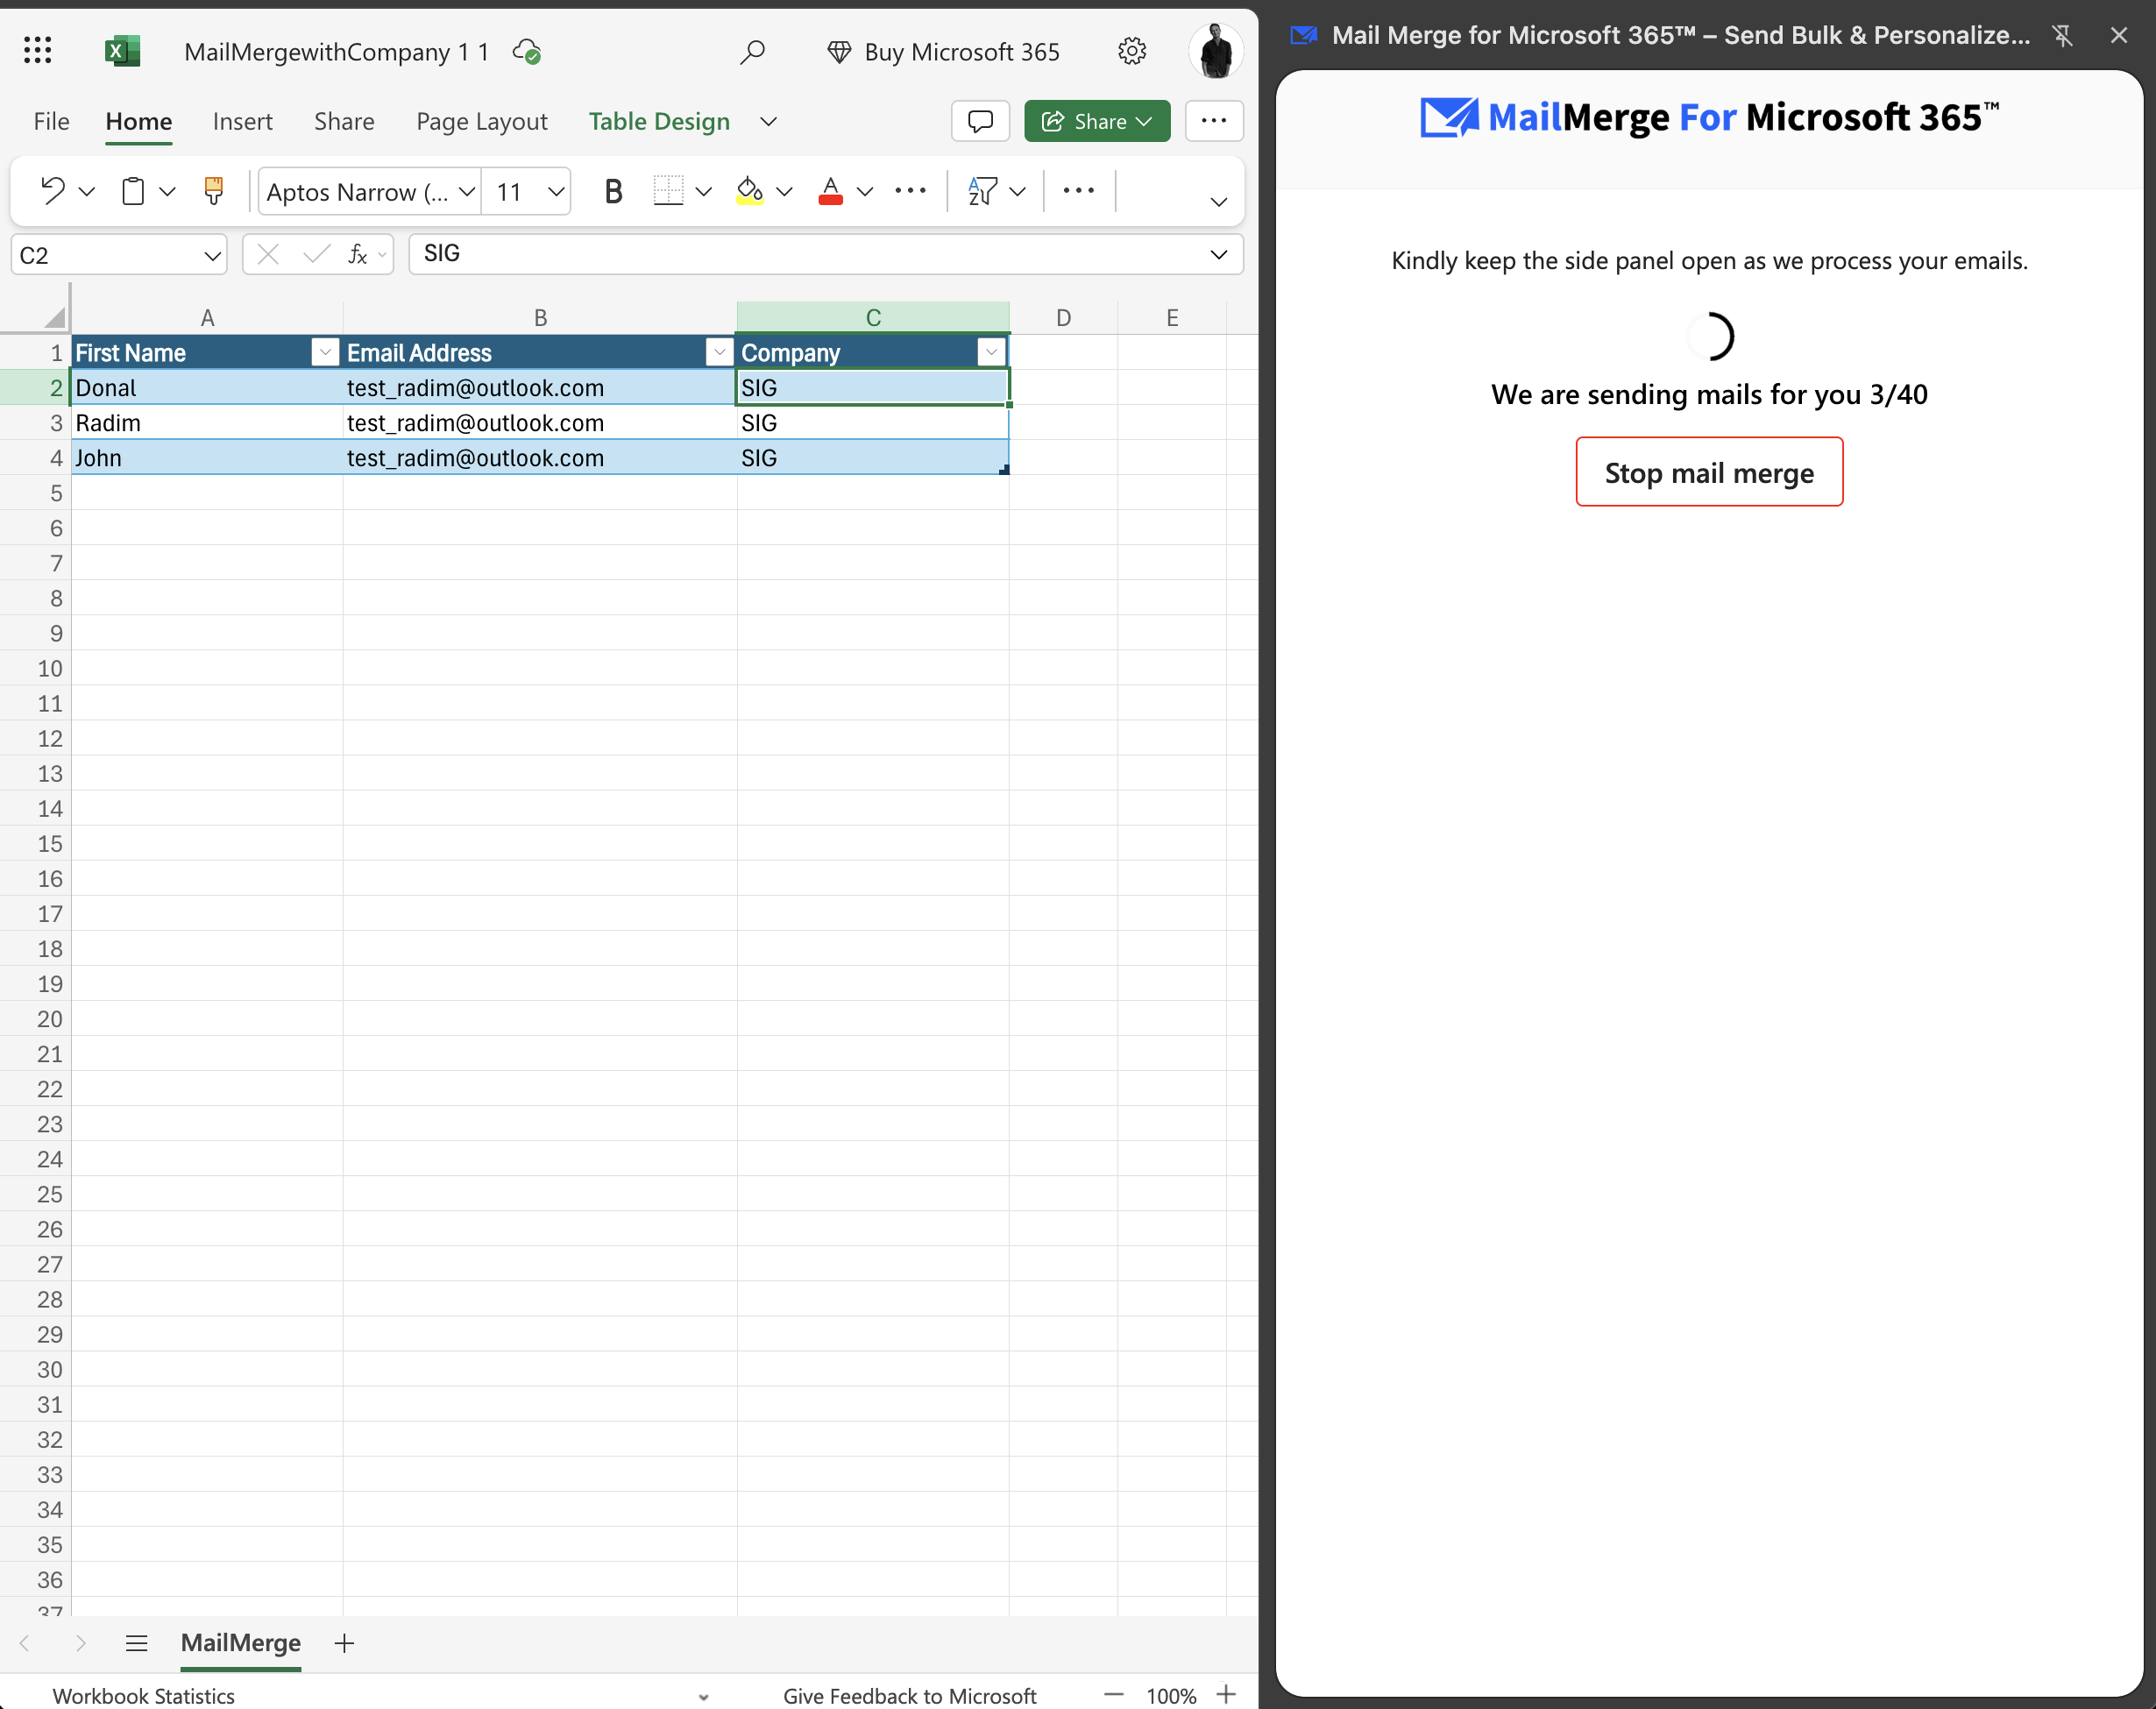Apply red font color
The image size is (2156, 1709).
830,190
